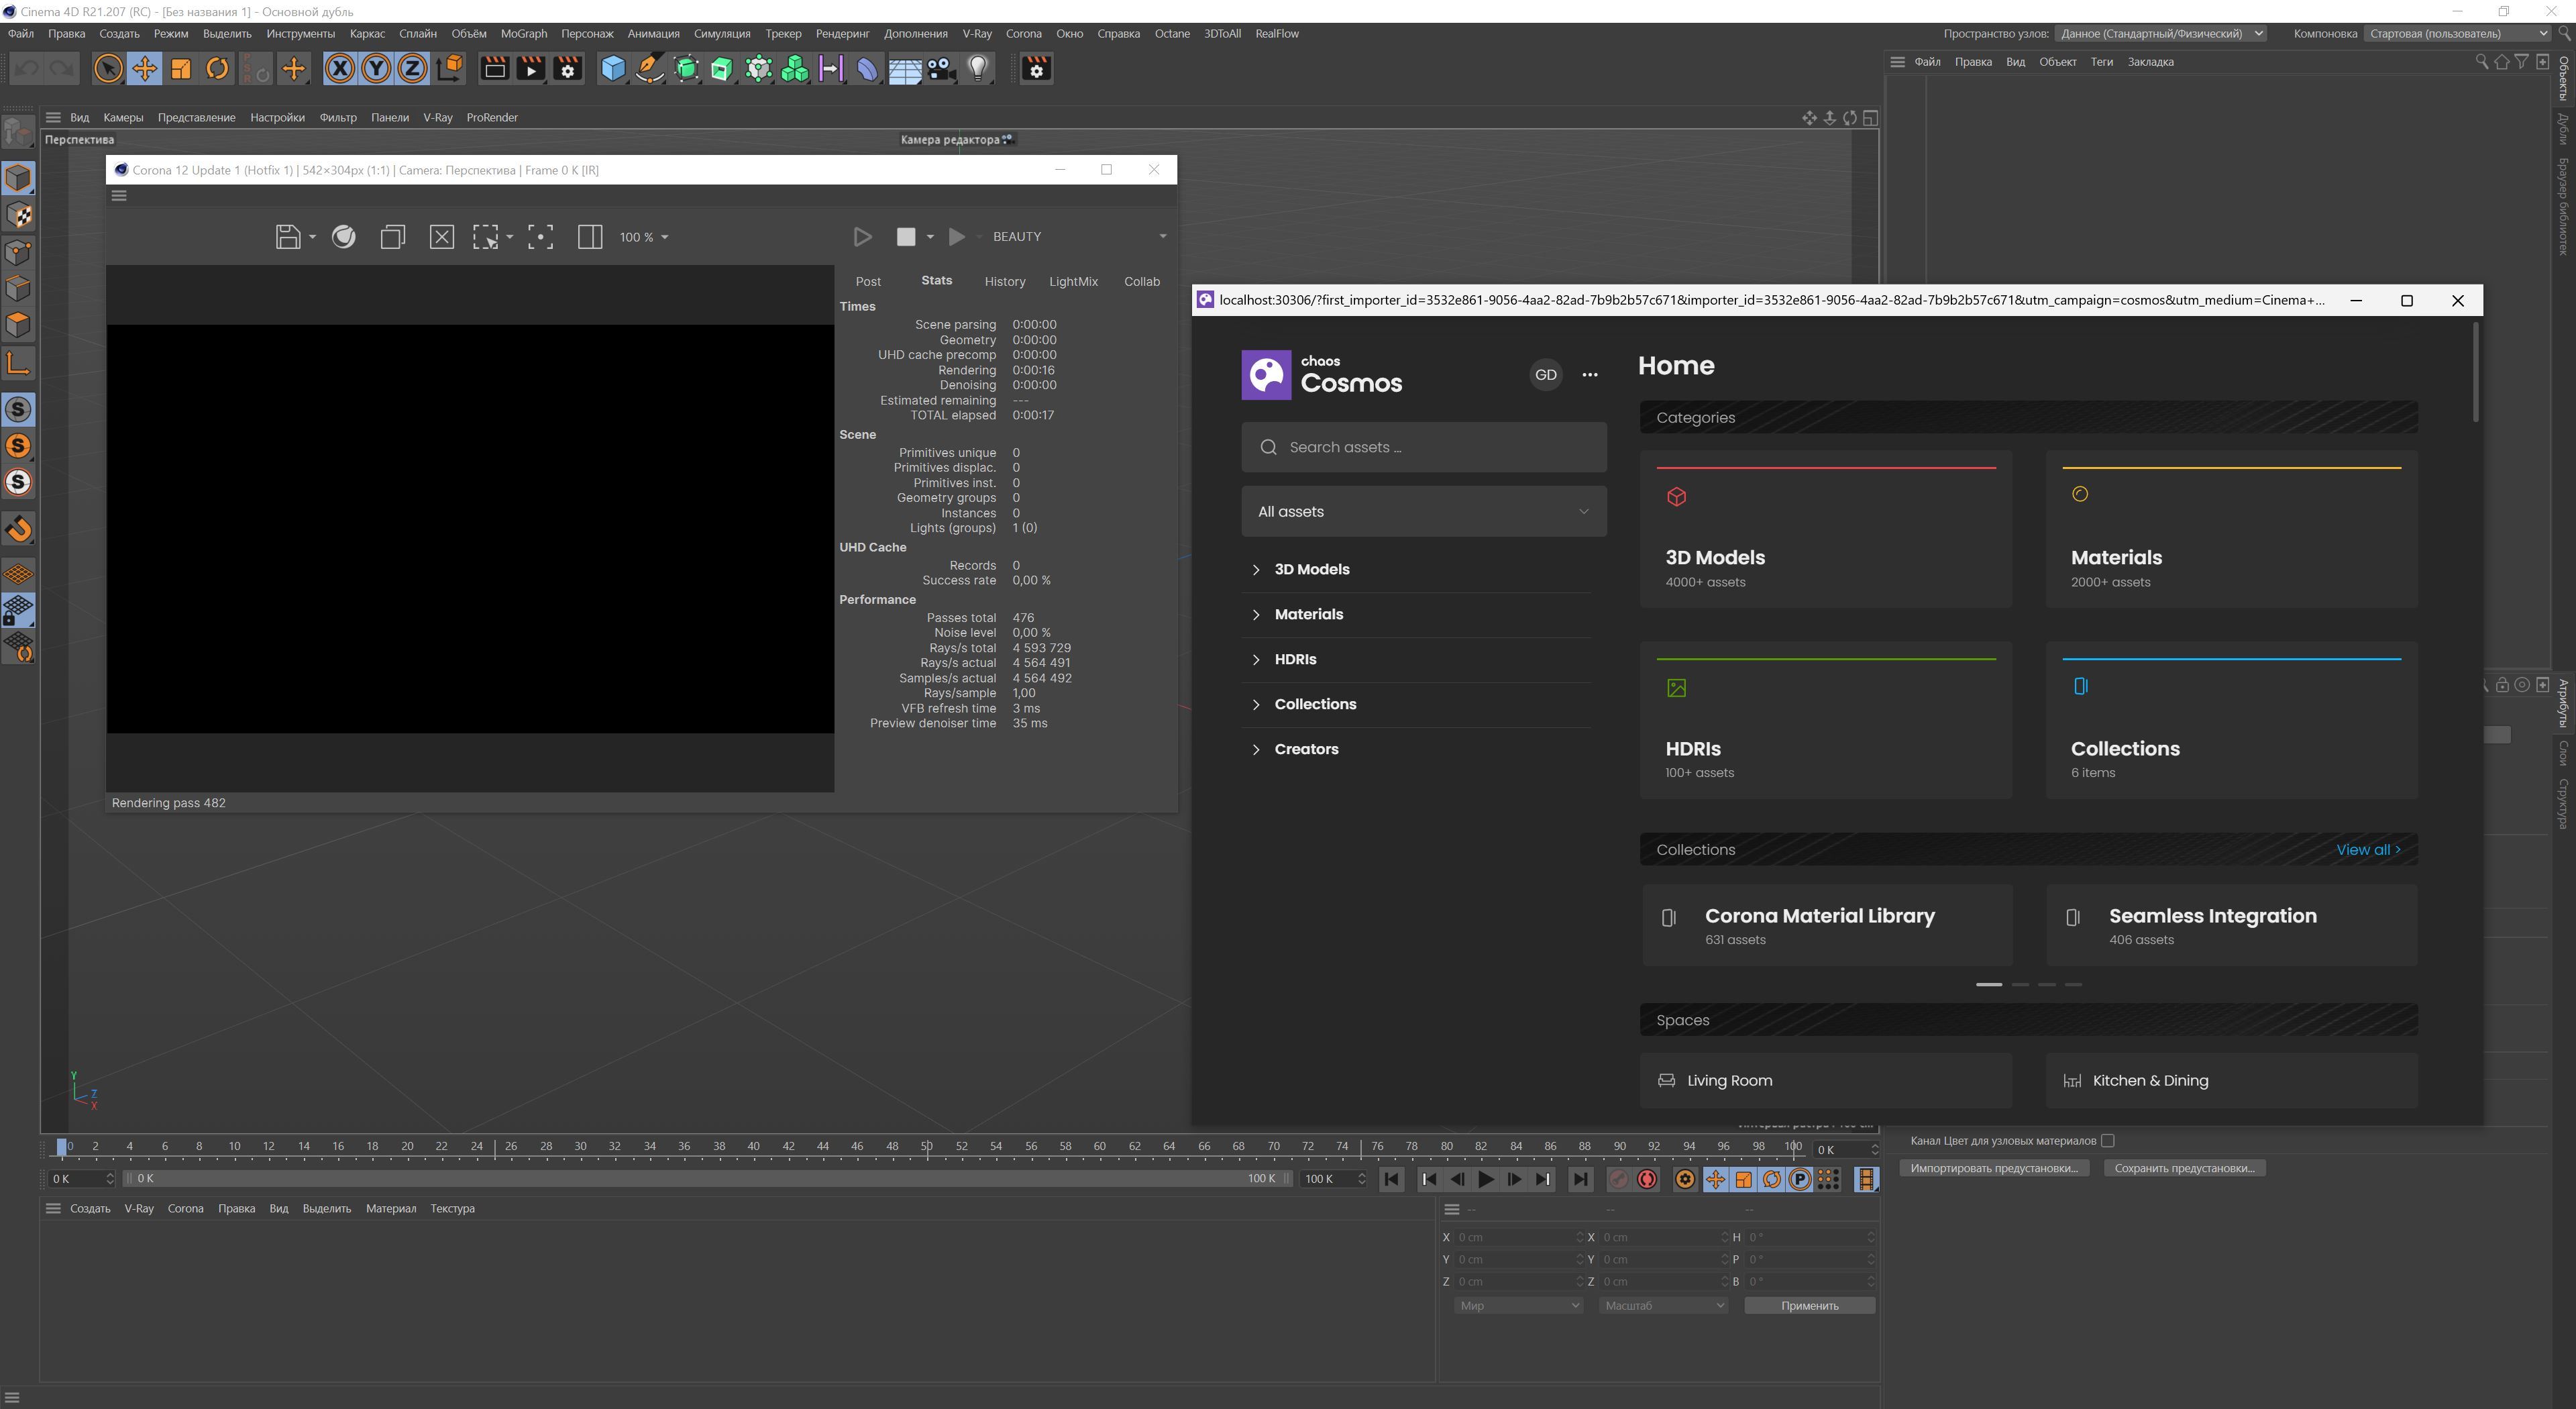
Task: Check 'Канал Цвет для узловых материалов' box
Action: [x=2107, y=1141]
